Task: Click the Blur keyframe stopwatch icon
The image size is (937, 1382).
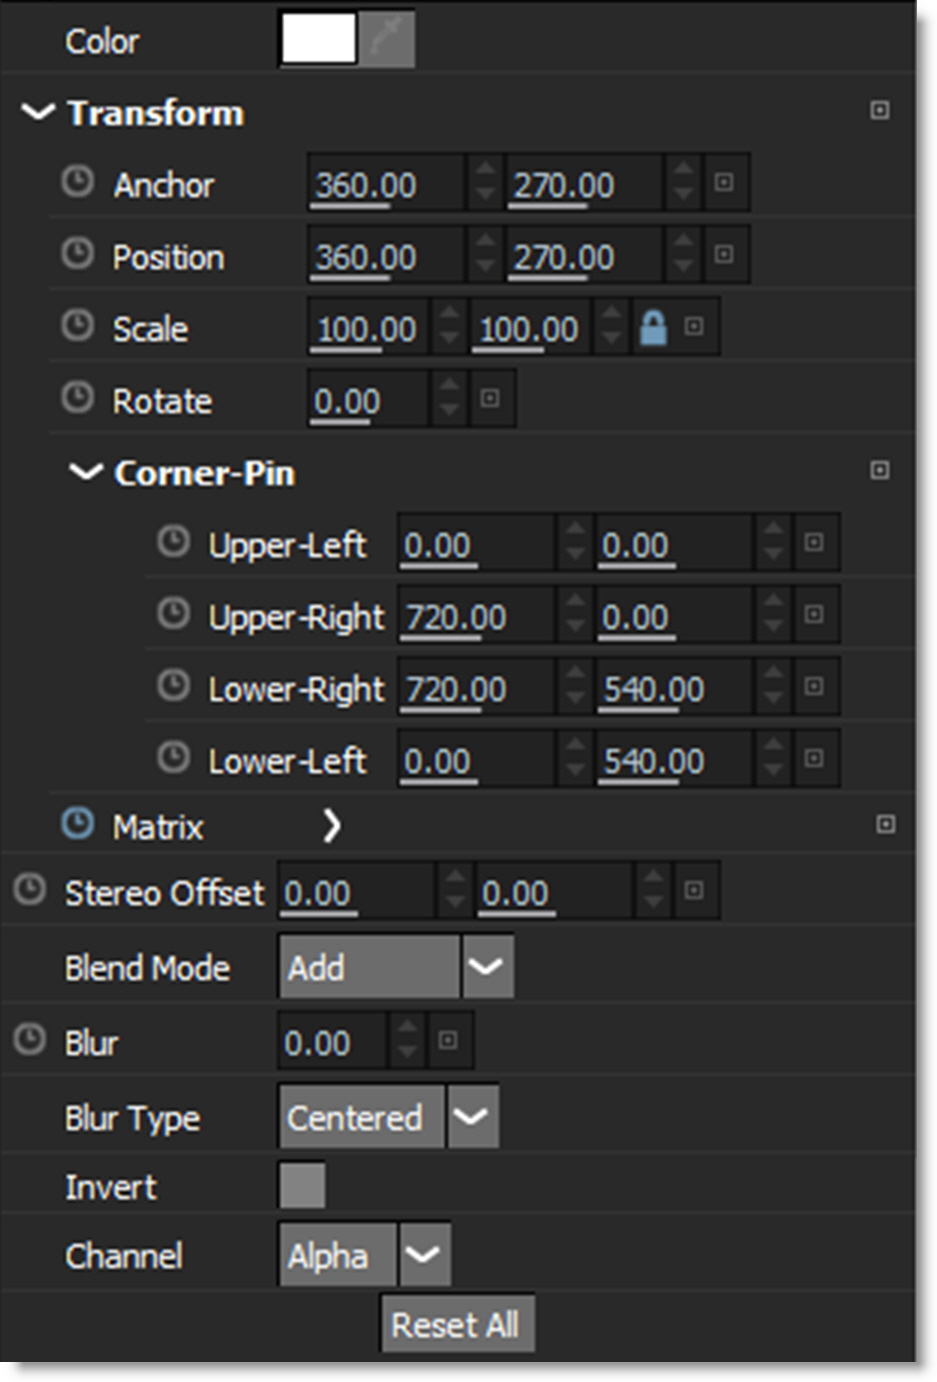Action: 29,1040
